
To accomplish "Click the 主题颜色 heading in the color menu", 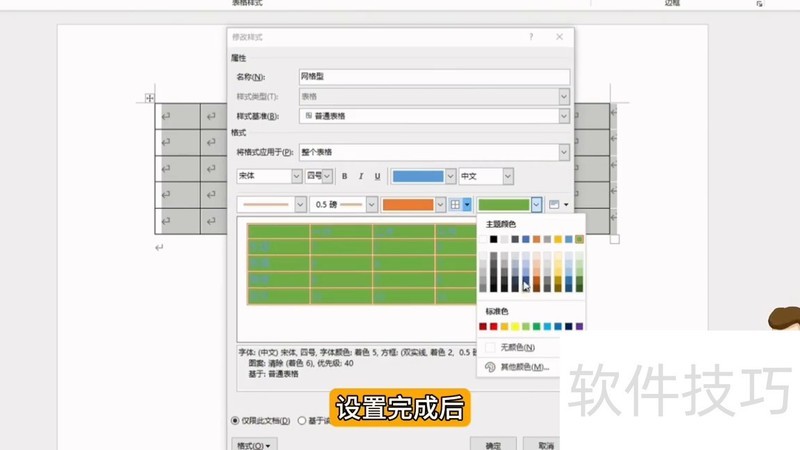I will pos(500,224).
